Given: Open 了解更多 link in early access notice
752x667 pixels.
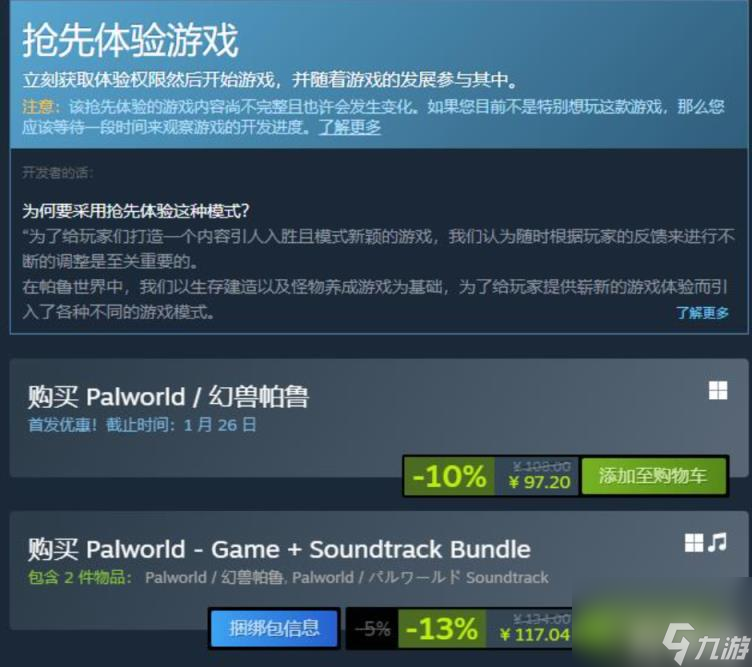Looking at the screenshot, I should pyautogui.click(x=350, y=127).
